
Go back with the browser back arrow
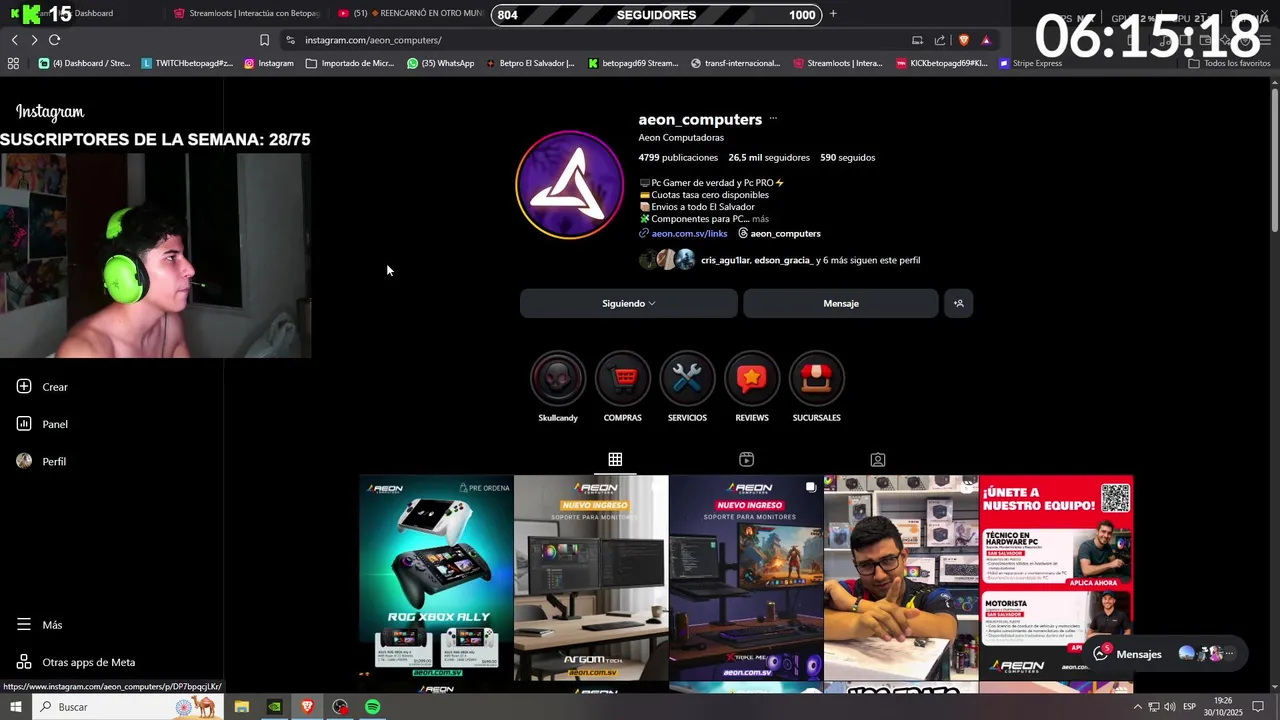pyautogui.click(x=14, y=40)
